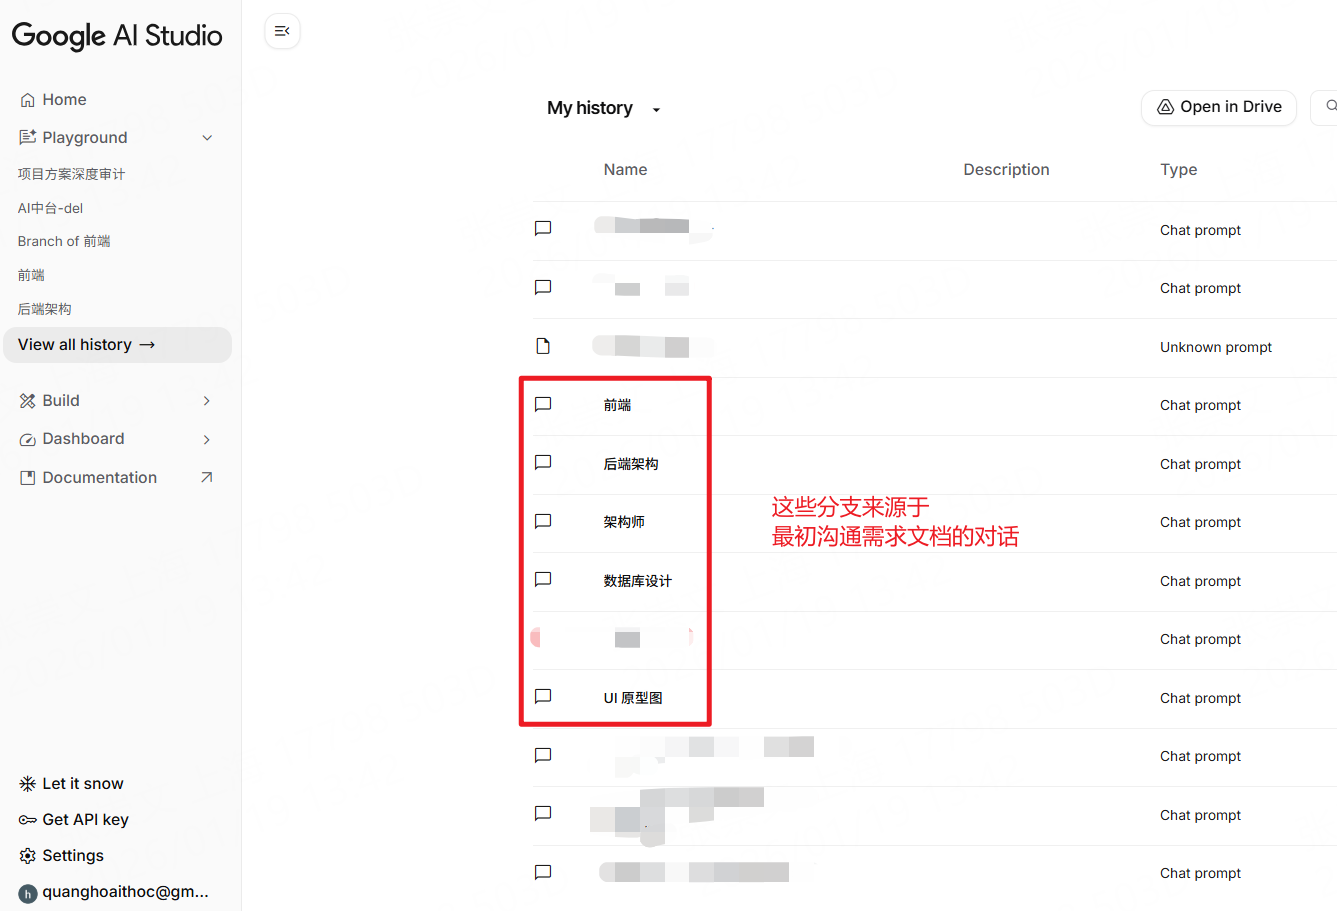
Task: Click the chat icon of the last visible row
Action: tap(543, 872)
